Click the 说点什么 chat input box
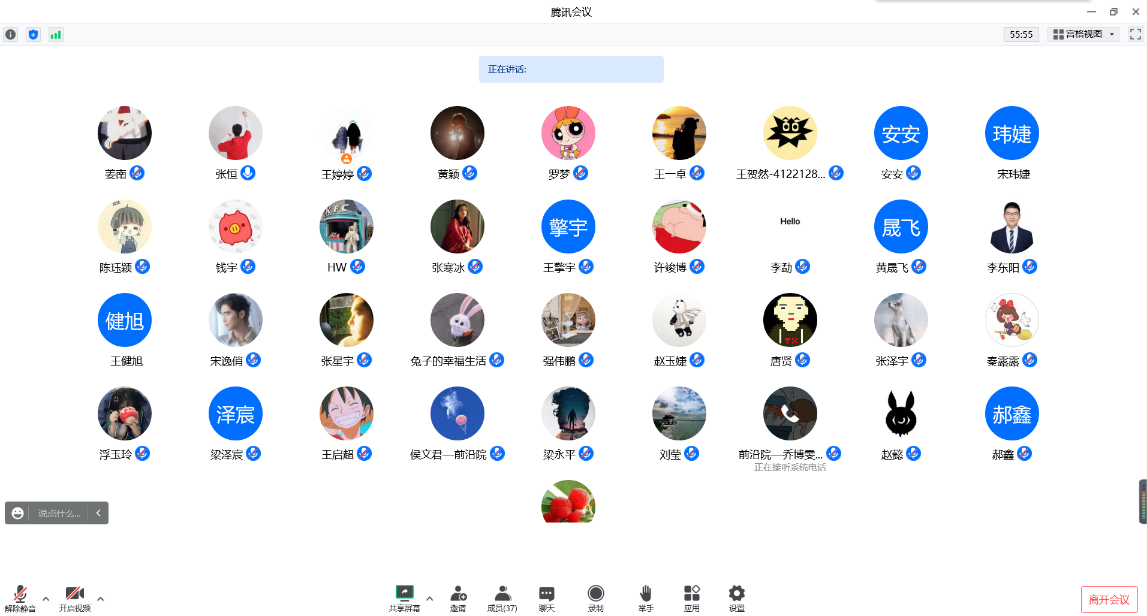Image resolution: width=1147 pixels, height=616 pixels. (59, 513)
